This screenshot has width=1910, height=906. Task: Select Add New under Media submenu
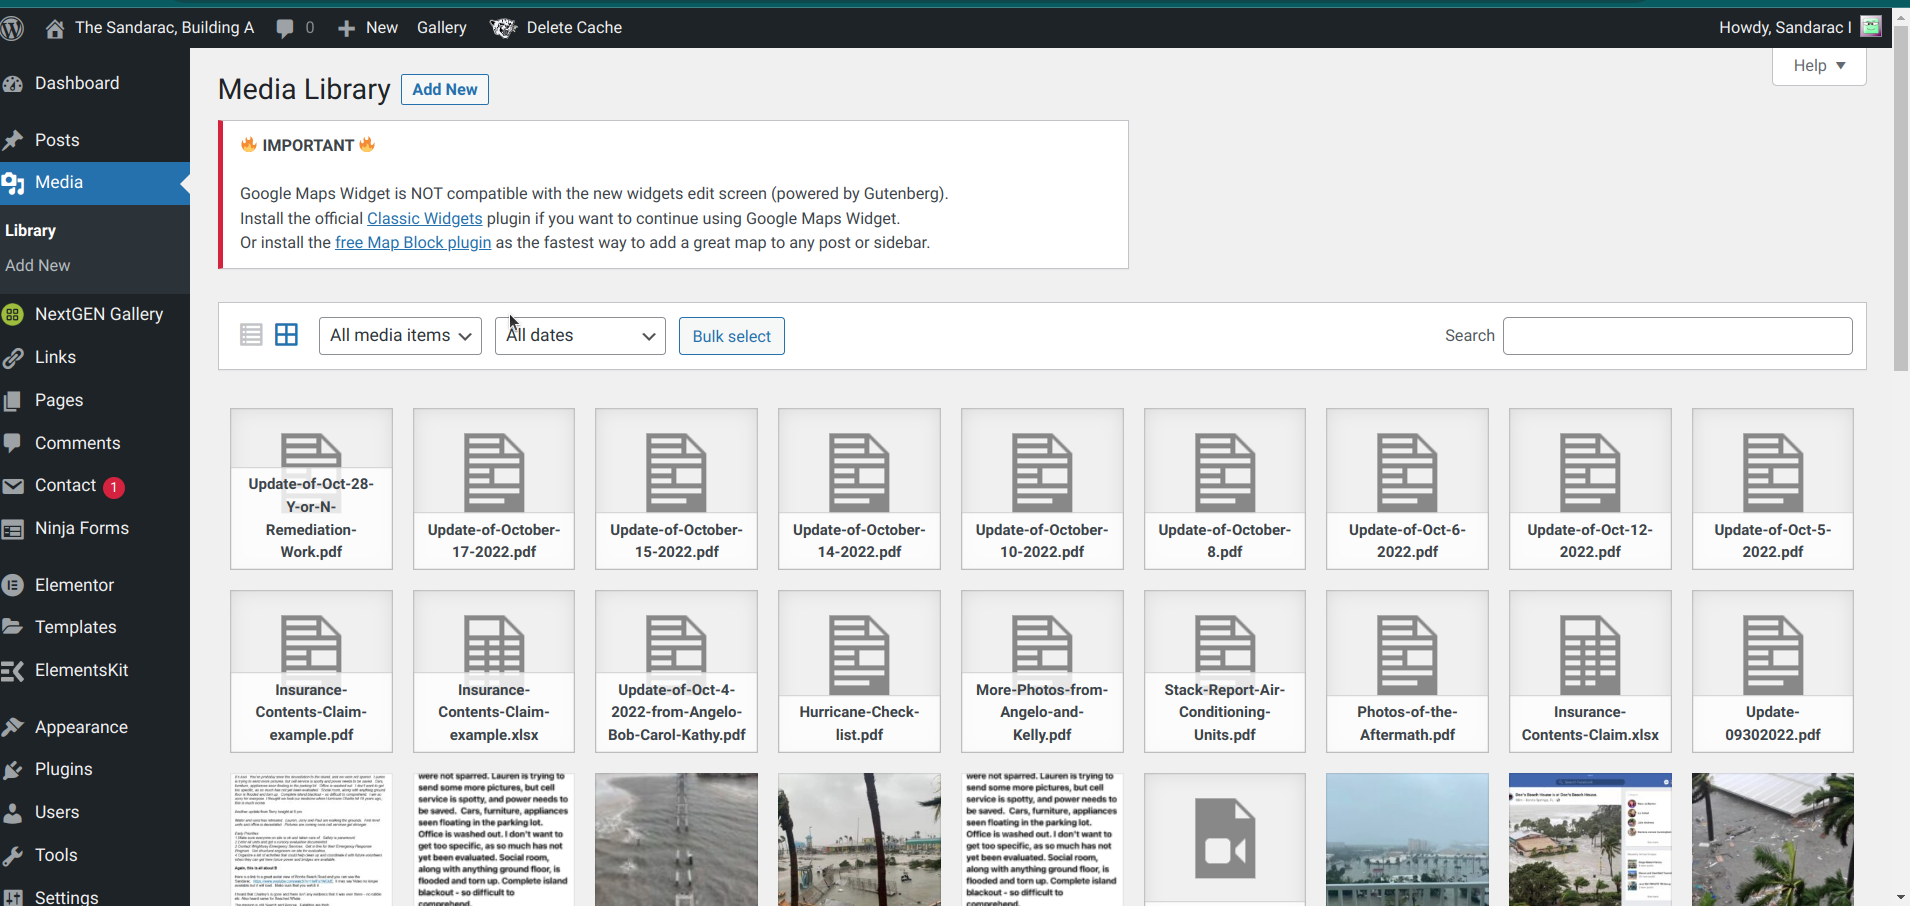[38, 265]
